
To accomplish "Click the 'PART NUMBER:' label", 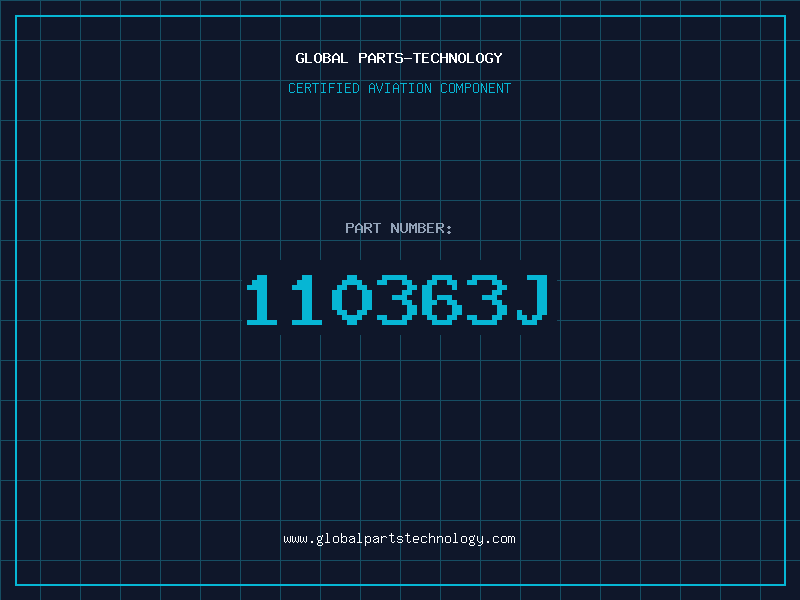I will pos(399,228).
